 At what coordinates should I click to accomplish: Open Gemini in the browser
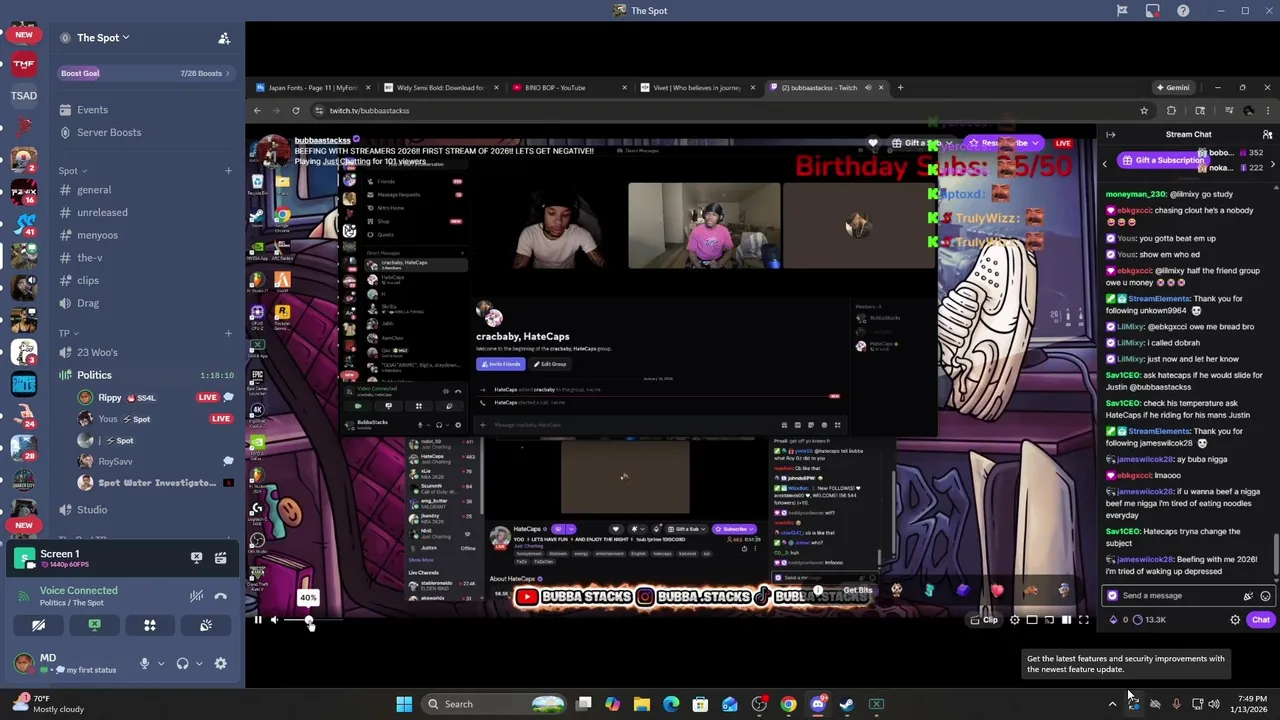tap(1173, 88)
